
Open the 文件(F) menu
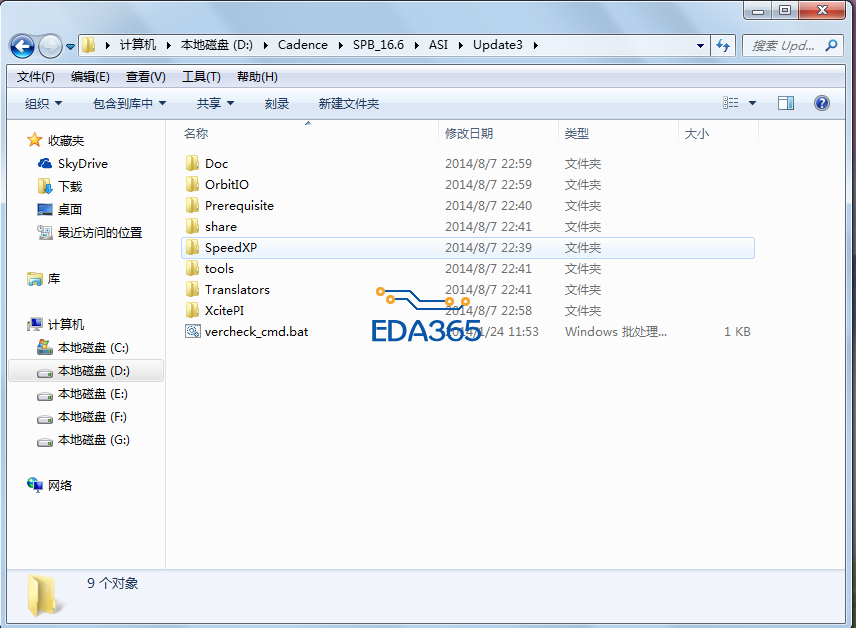coord(35,77)
